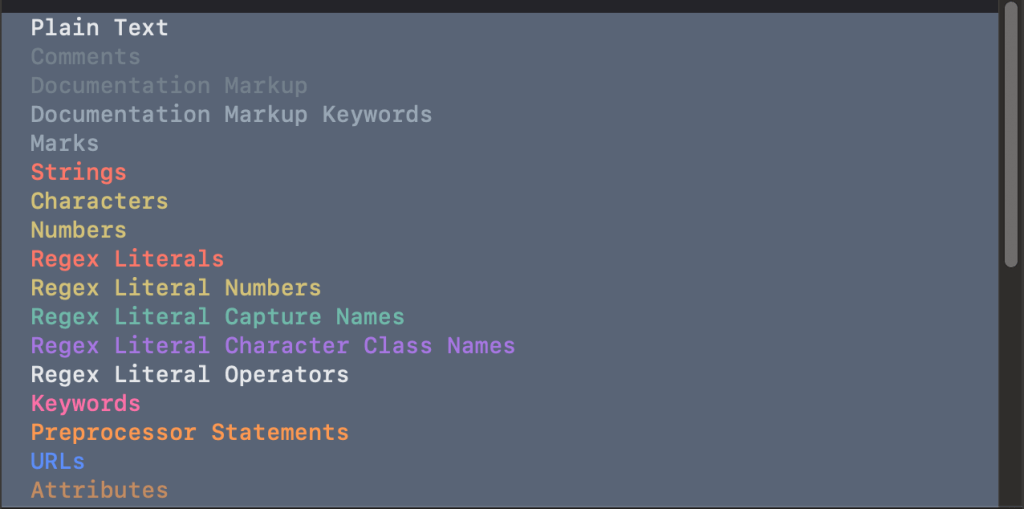Select the Plain Text syntax entry
The height and width of the screenshot is (509, 1024).
coord(99,28)
